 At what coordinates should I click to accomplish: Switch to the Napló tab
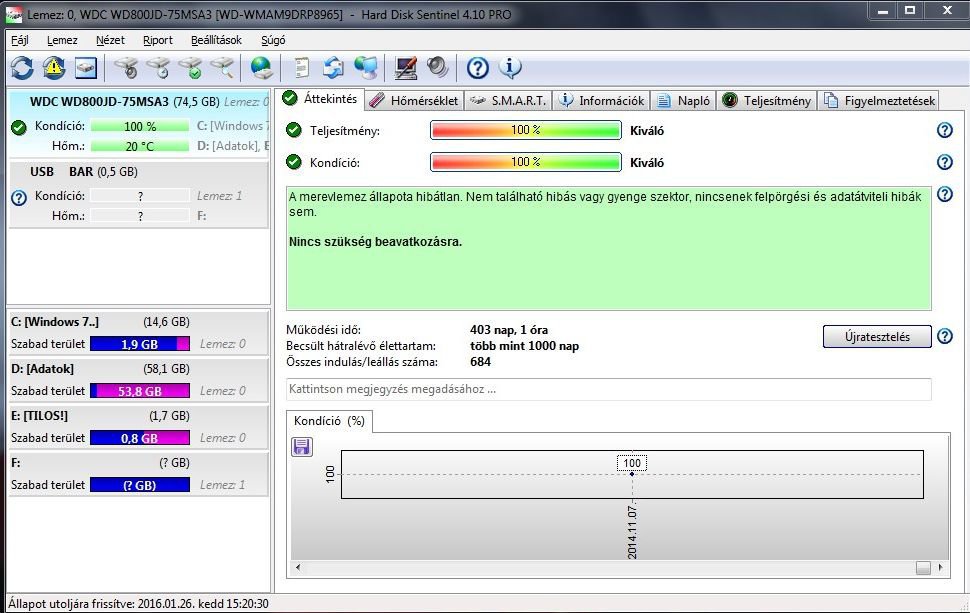pyautogui.click(x=683, y=101)
